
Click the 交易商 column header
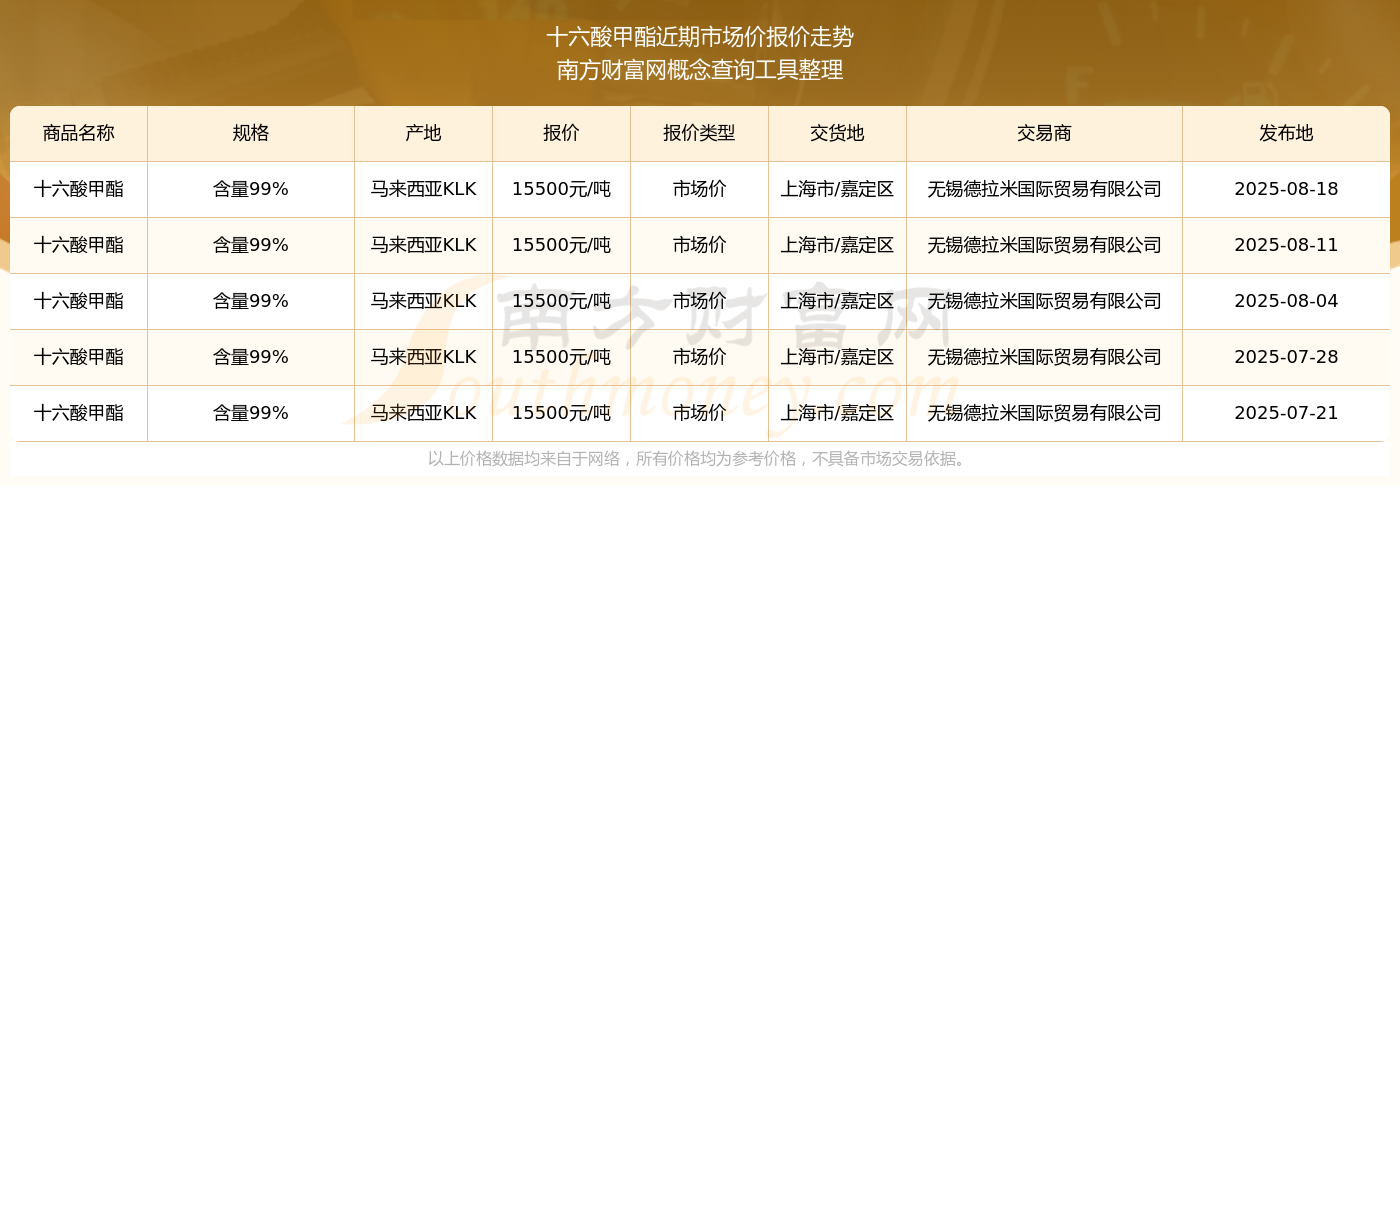(1045, 133)
